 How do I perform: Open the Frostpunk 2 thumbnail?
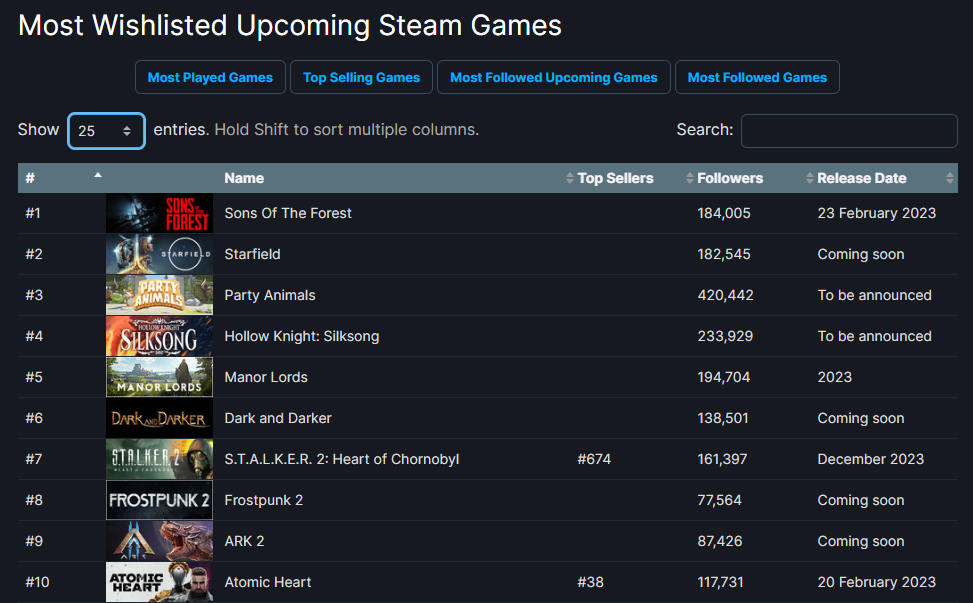(159, 500)
